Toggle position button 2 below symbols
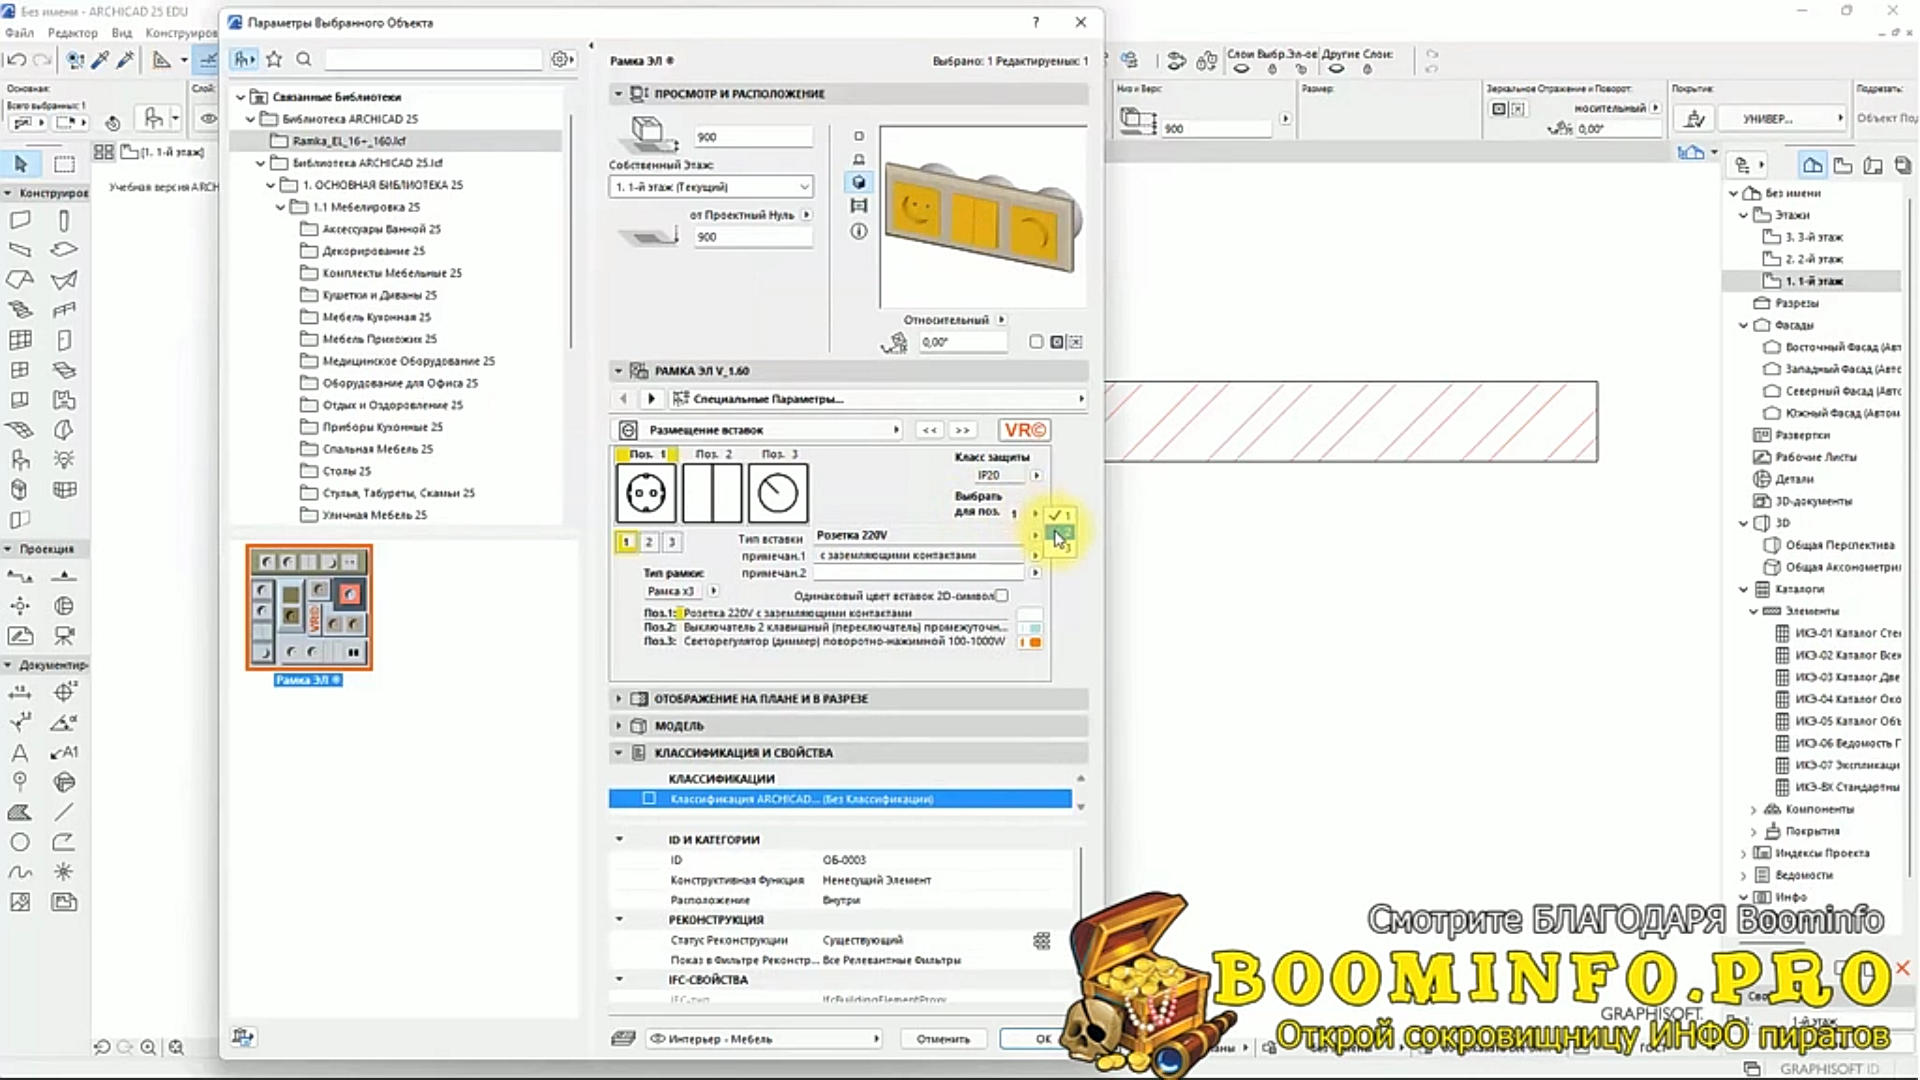 (649, 542)
